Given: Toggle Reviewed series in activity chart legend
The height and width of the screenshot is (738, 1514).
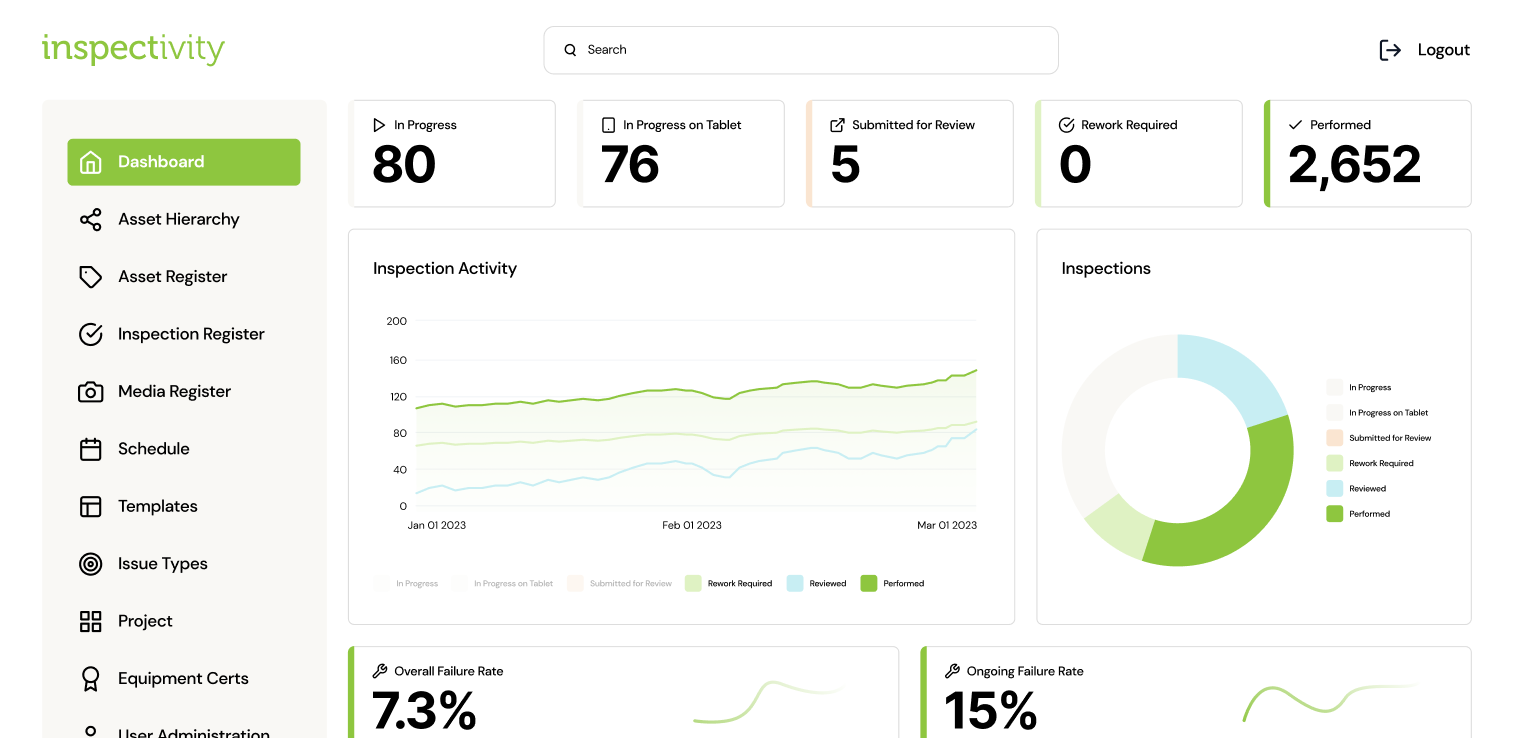Looking at the screenshot, I should point(817,583).
